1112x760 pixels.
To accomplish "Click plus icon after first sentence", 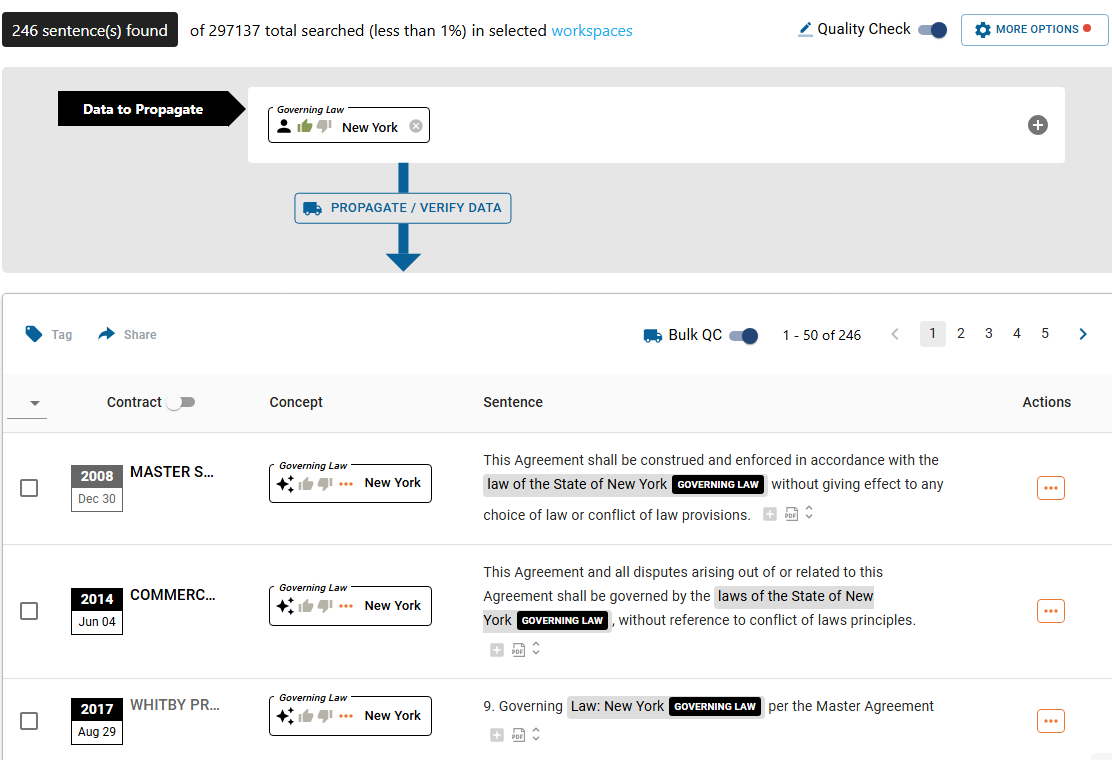I will (769, 514).
